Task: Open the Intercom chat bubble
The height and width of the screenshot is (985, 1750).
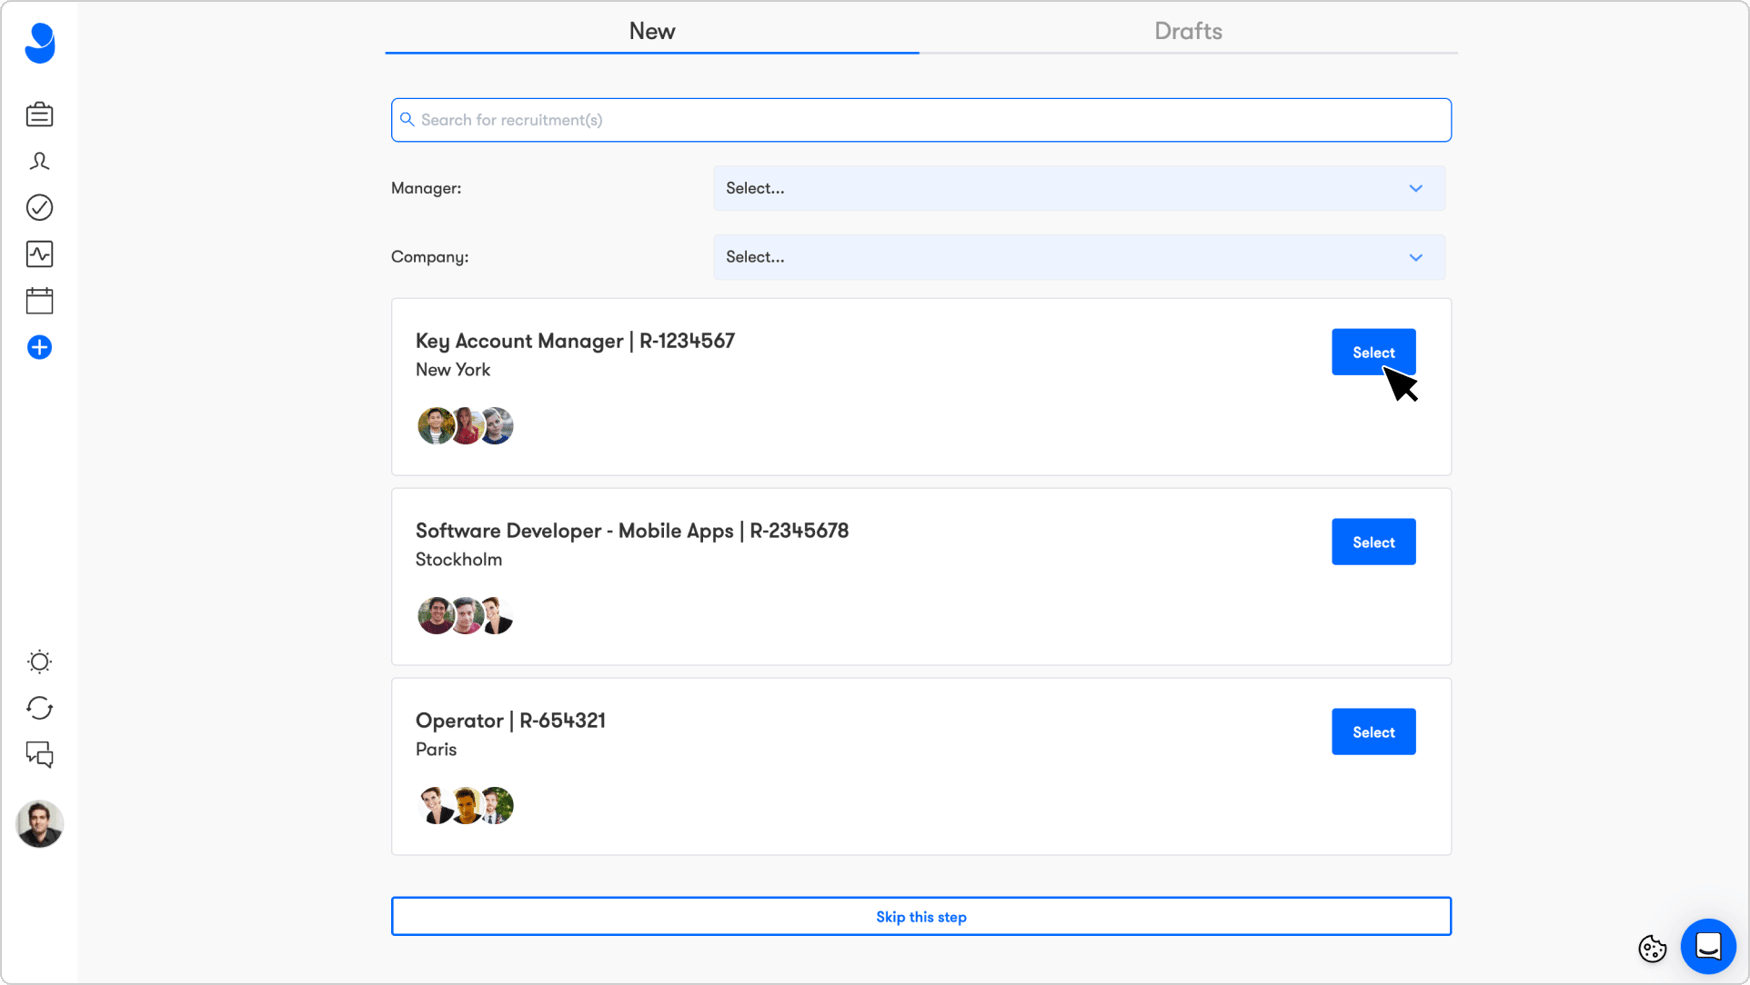Action: coord(1709,946)
